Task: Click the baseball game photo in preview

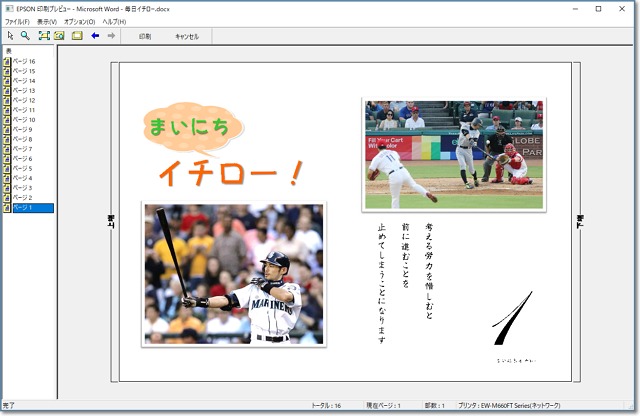Action: click(x=453, y=154)
